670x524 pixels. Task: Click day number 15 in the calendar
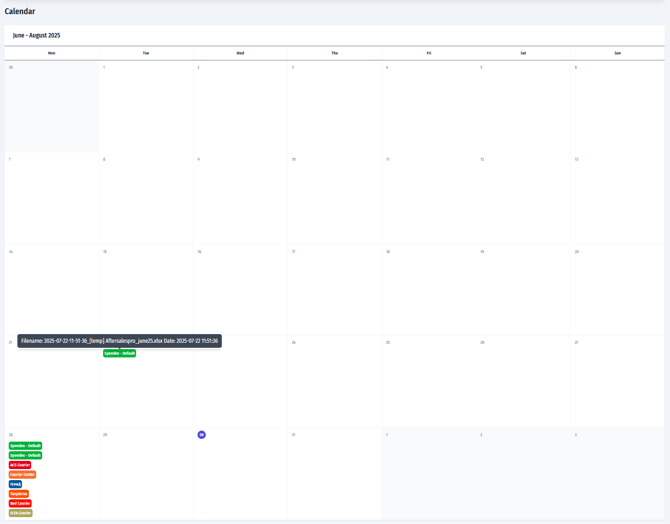click(x=105, y=252)
